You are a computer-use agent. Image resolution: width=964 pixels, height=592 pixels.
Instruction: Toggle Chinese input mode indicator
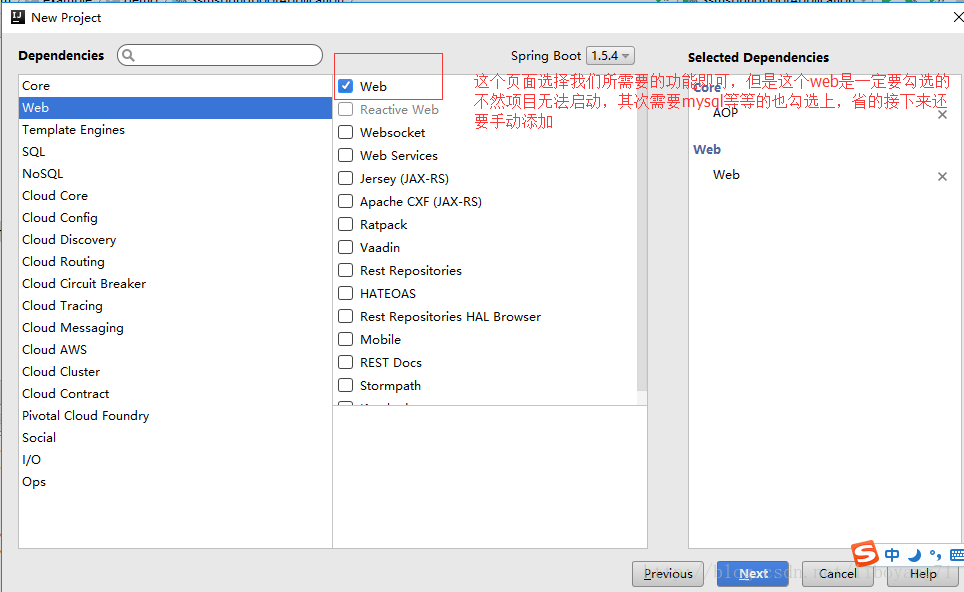pyautogui.click(x=892, y=555)
